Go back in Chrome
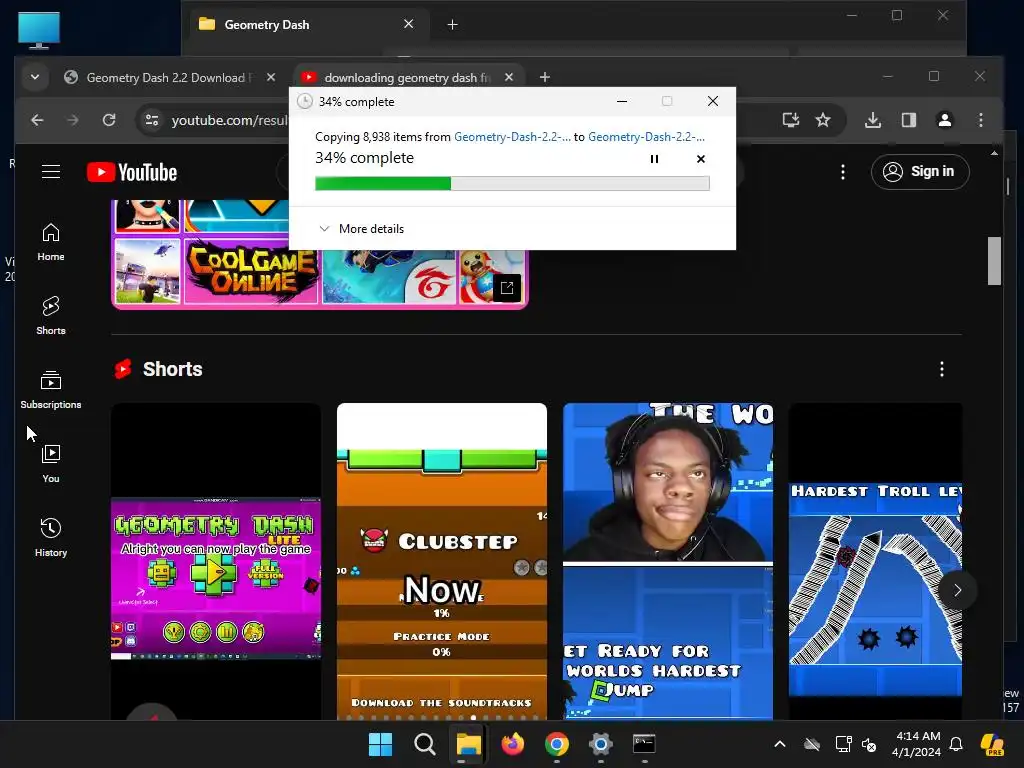1024x768 pixels. (x=37, y=120)
